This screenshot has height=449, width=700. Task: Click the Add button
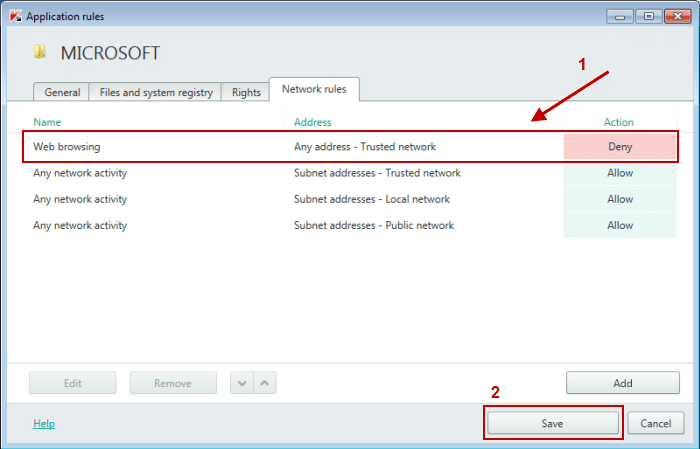click(623, 383)
